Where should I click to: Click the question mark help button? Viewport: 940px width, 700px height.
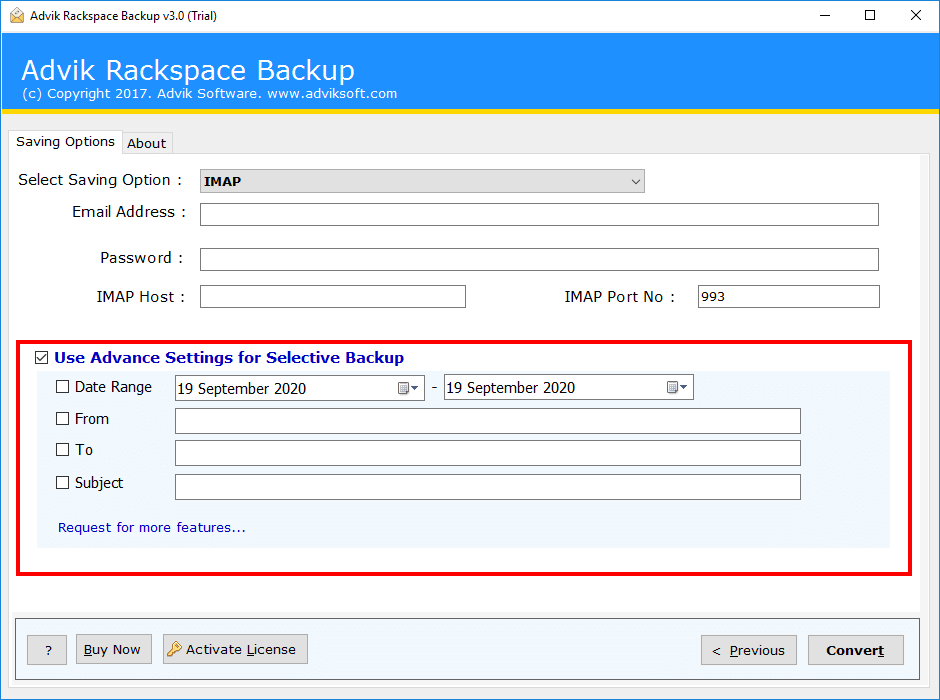(47, 650)
